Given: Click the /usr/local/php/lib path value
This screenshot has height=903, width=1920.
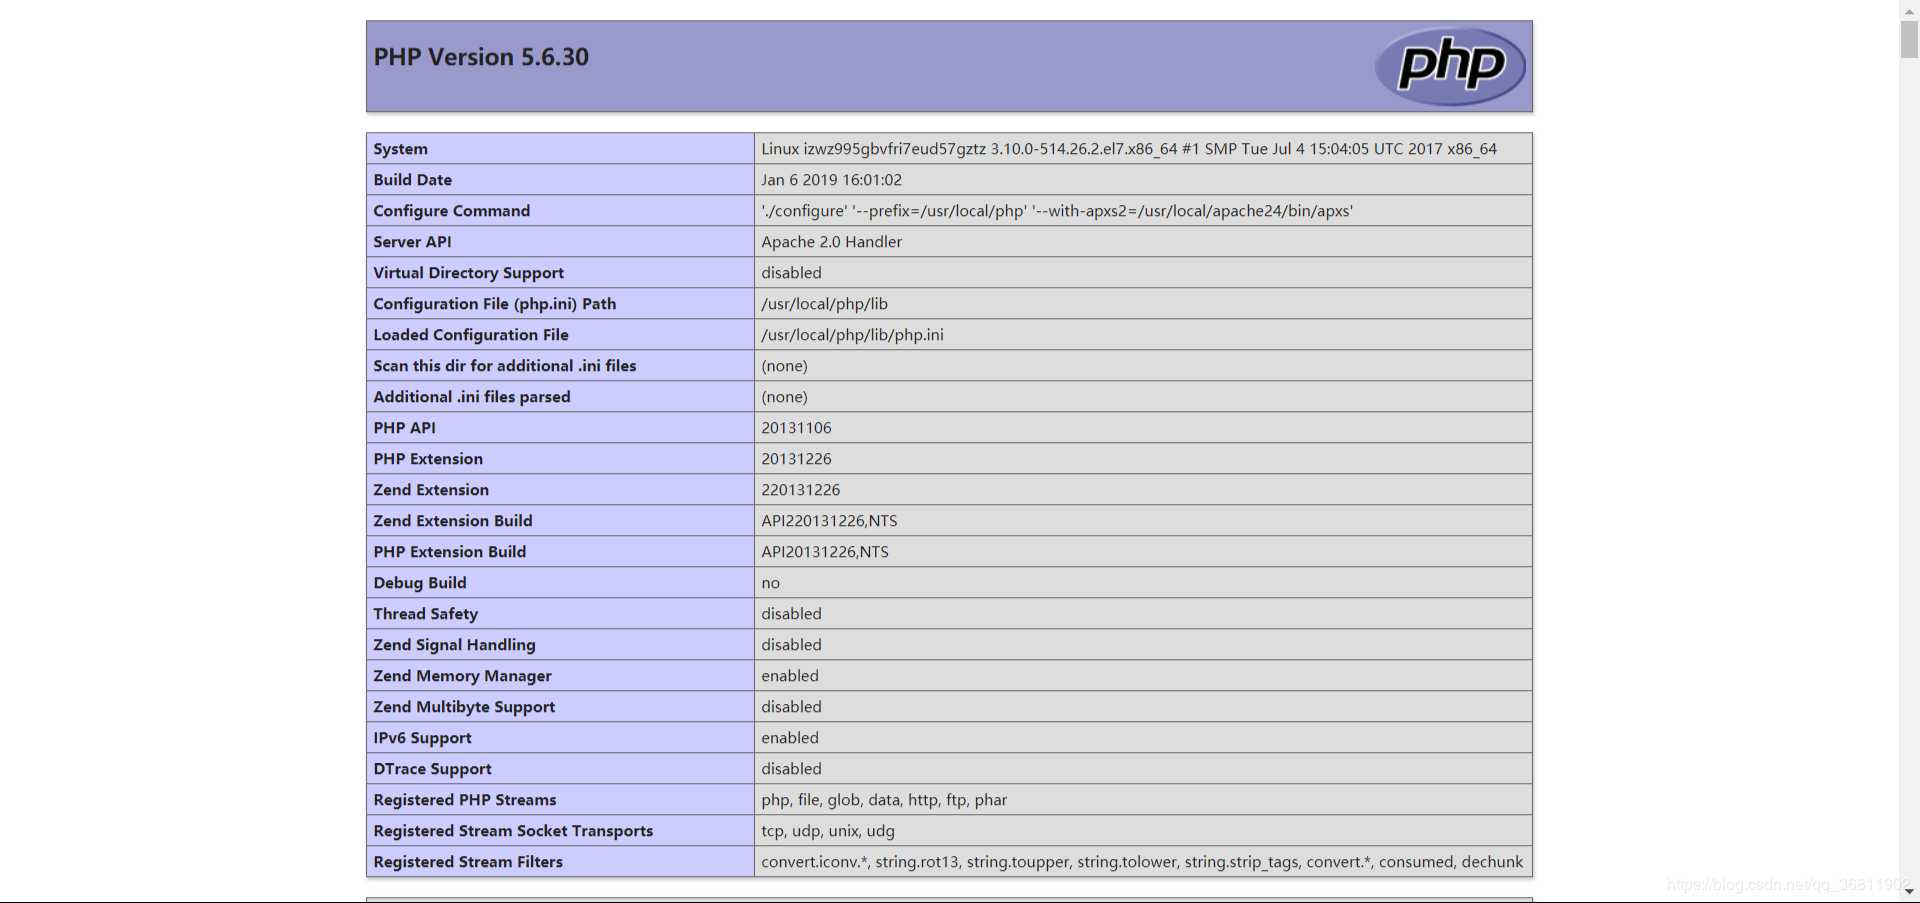Looking at the screenshot, I should (824, 304).
